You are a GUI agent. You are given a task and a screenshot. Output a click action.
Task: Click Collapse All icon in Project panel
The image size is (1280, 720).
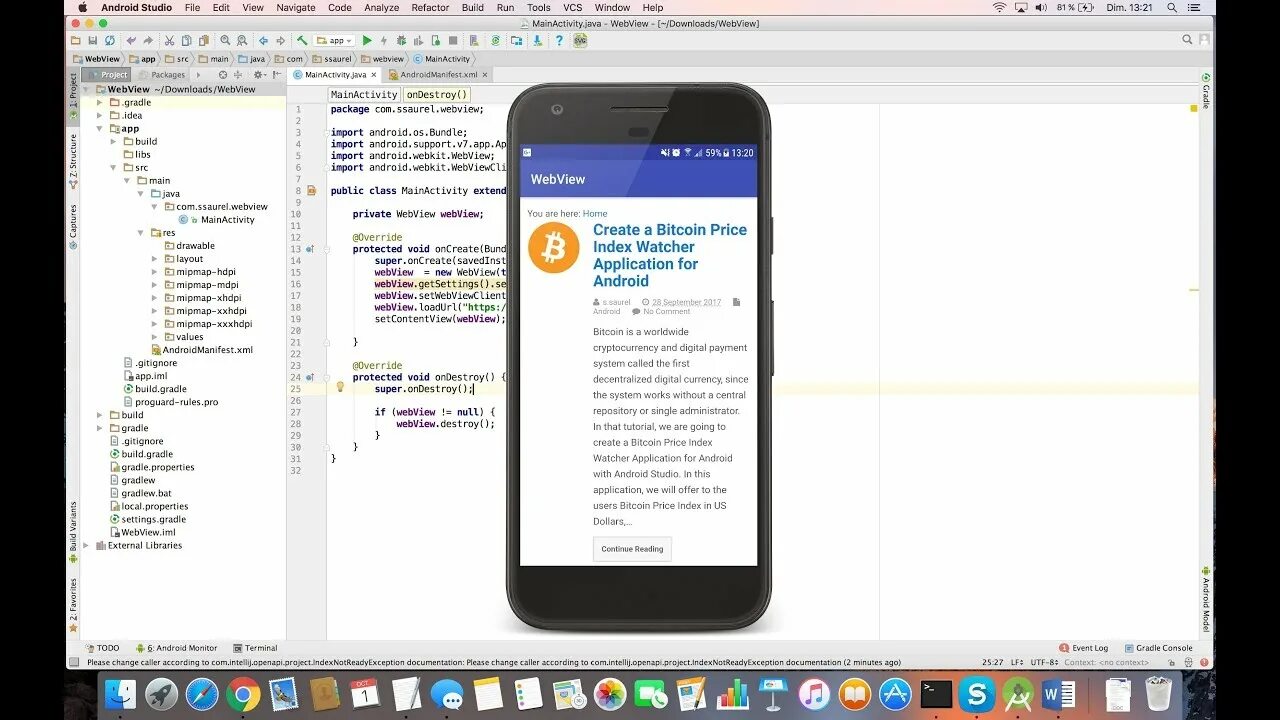[x=238, y=74]
